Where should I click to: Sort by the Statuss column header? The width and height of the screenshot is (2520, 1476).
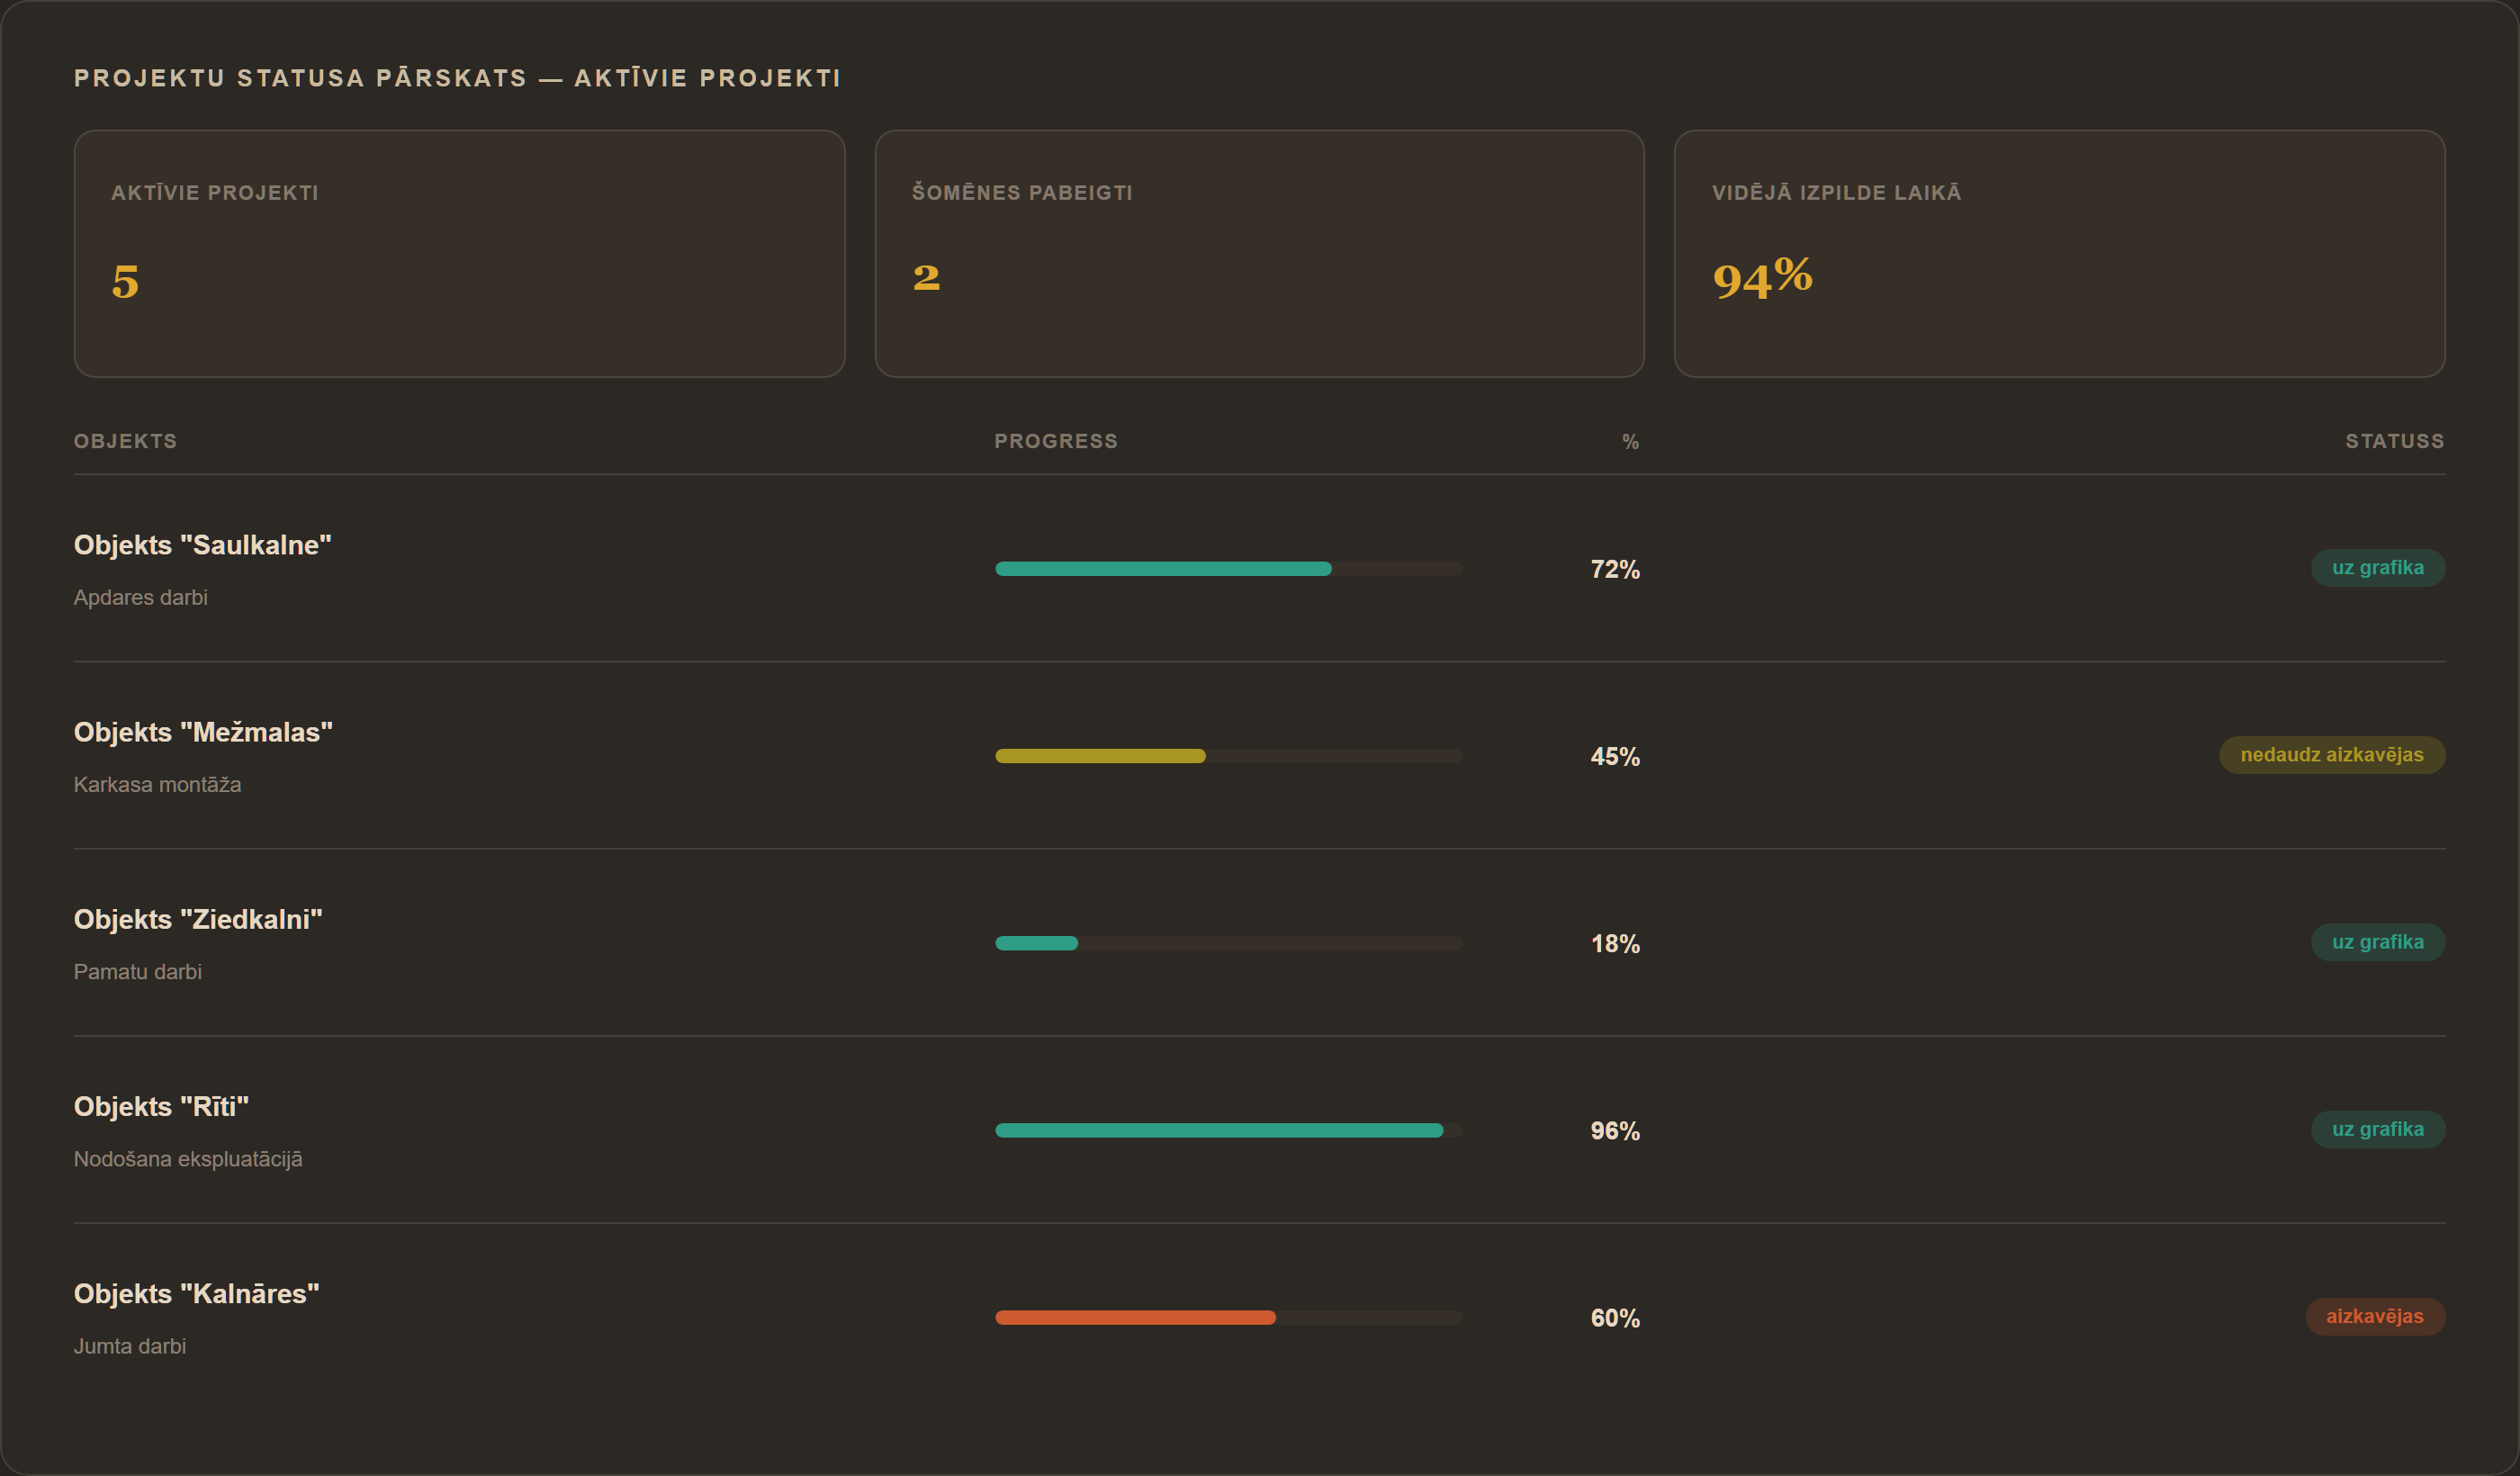click(x=2394, y=441)
